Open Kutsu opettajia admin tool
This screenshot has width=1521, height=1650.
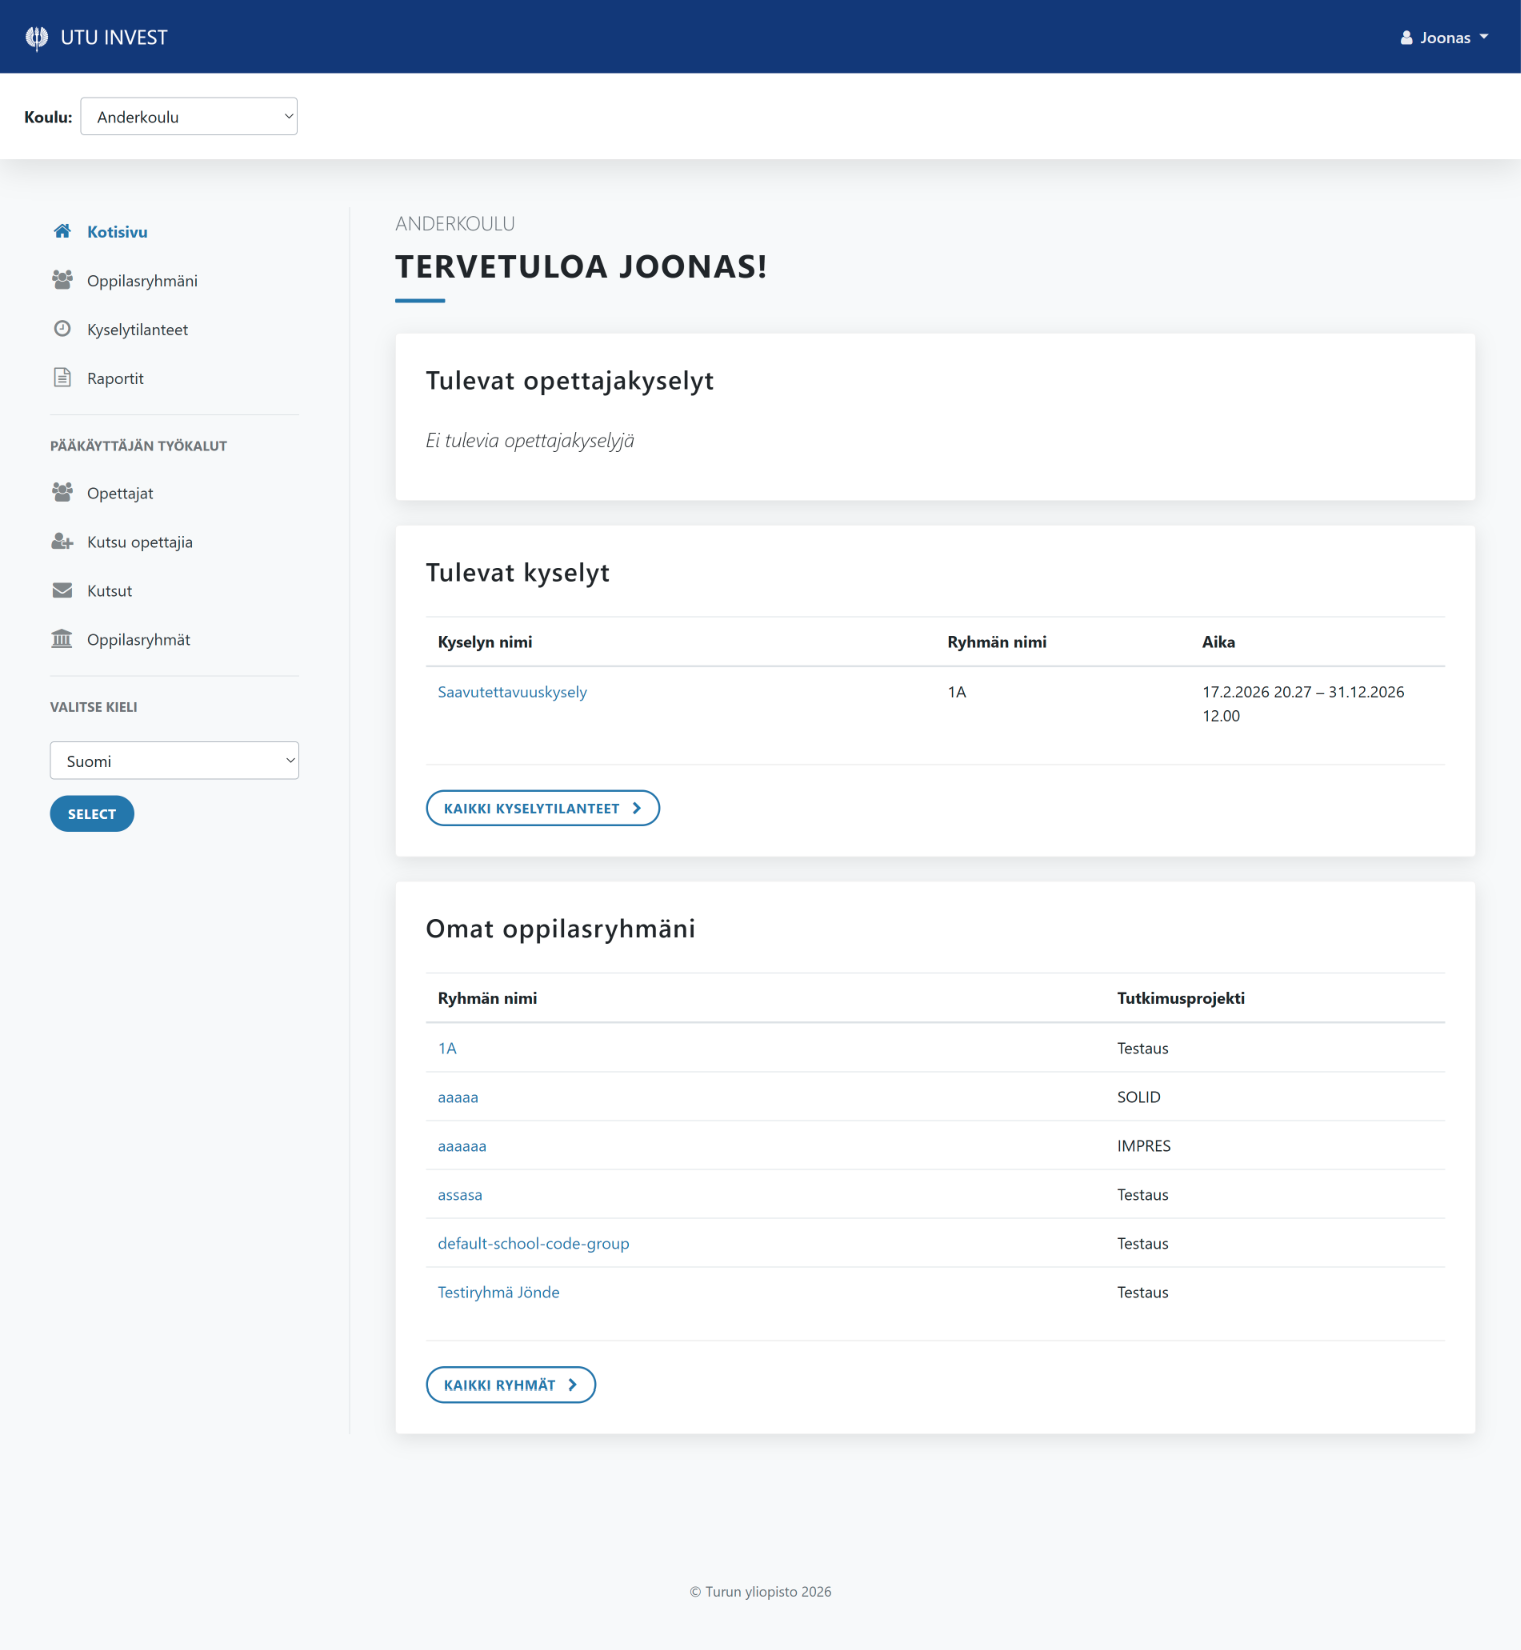pyautogui.click(x=140, y=543)
